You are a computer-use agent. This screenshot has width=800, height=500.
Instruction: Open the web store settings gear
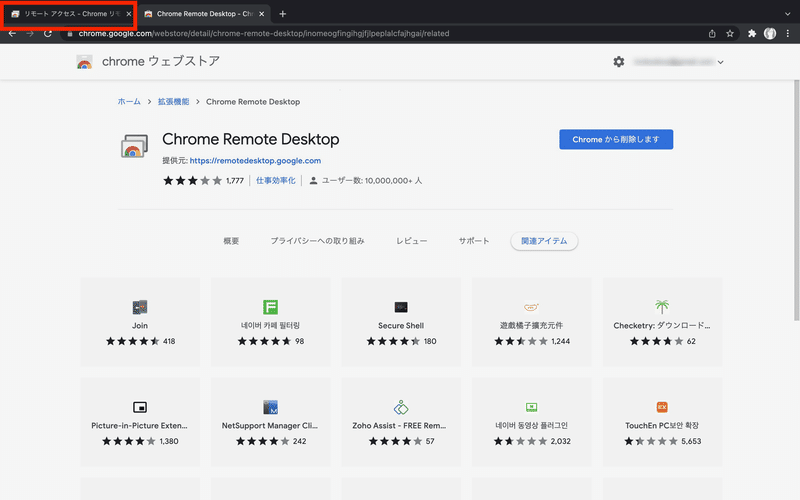pyautogui.click(x=618, y=62)
